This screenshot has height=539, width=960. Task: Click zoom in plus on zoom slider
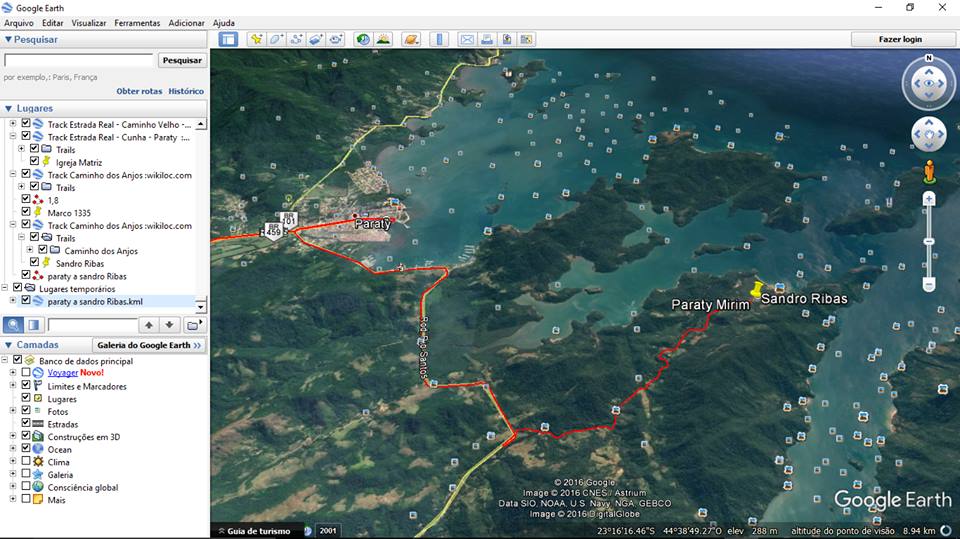point(929,198)
